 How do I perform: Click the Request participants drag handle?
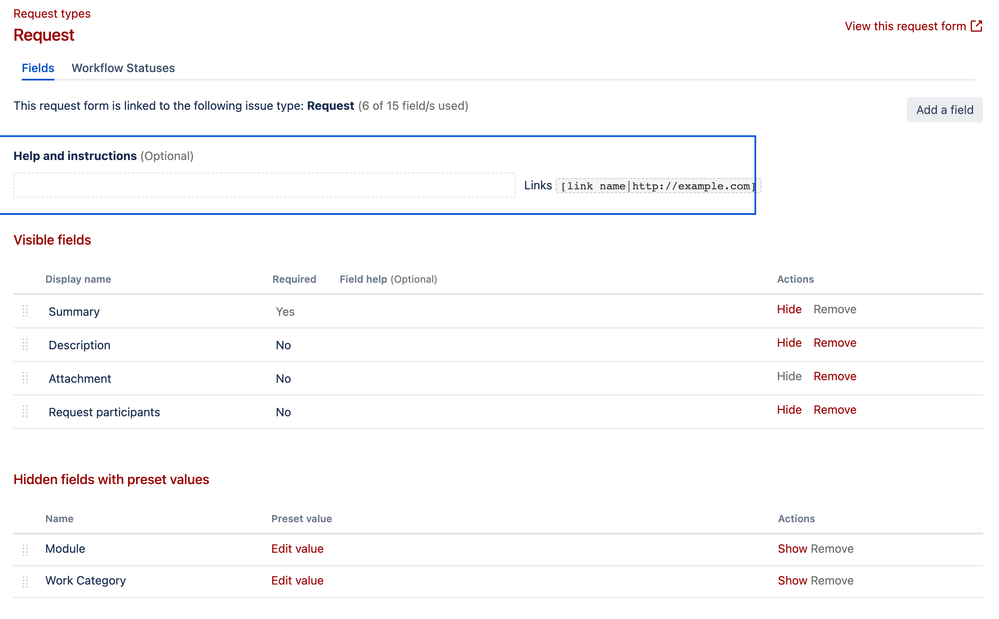tap(25, 411)
